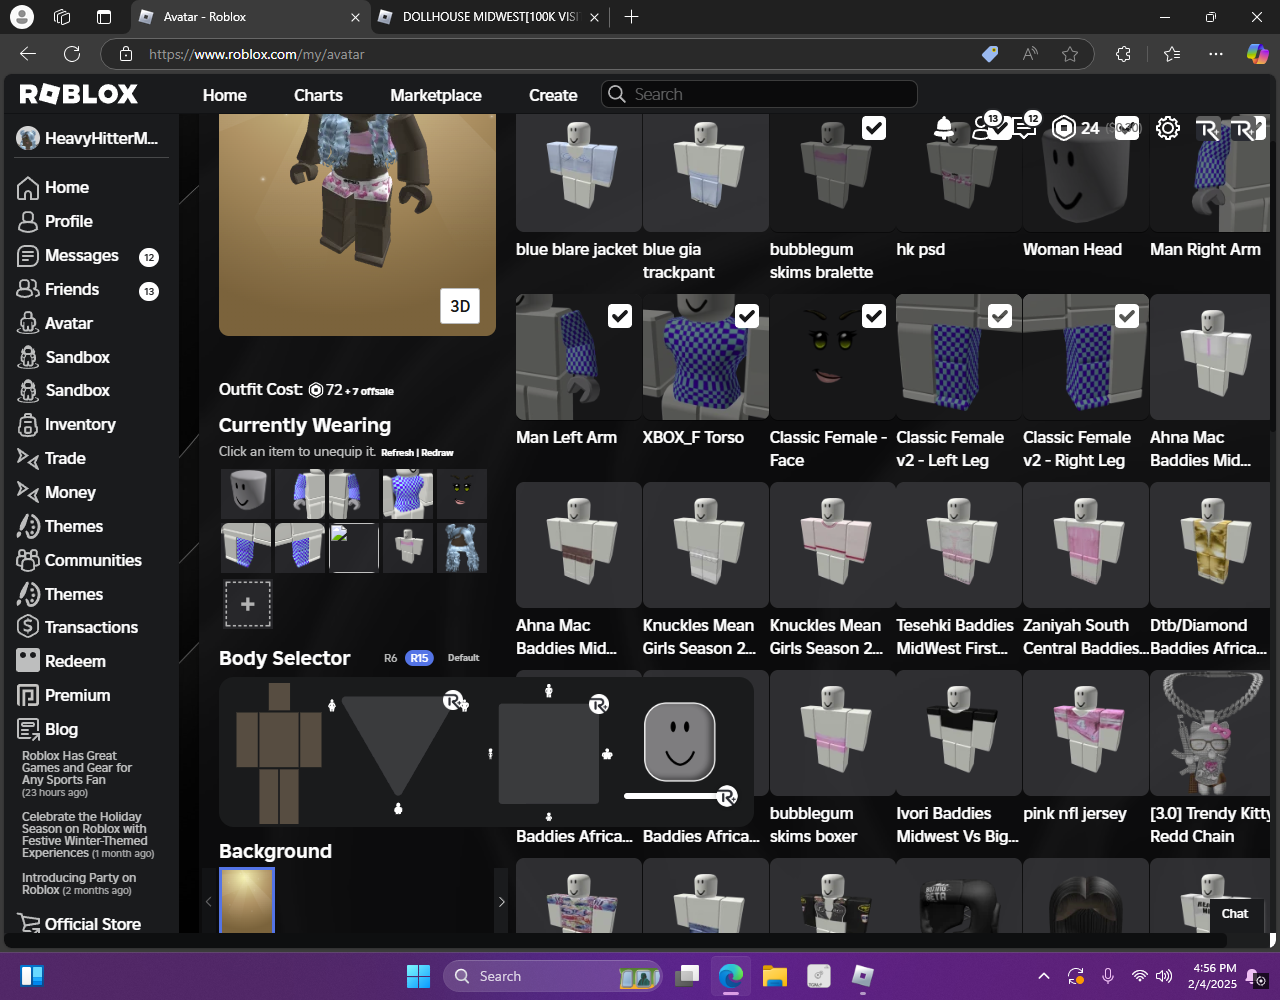This screenshot has width=1280, height=1000.
Task: Show hidden system tray icons
Action: pos(1043,976)
